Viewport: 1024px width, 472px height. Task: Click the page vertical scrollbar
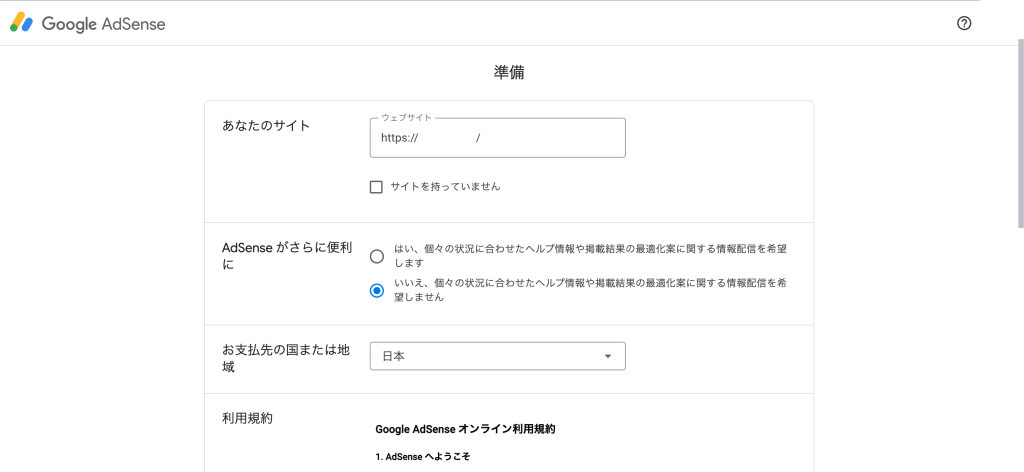(1021, 134)
